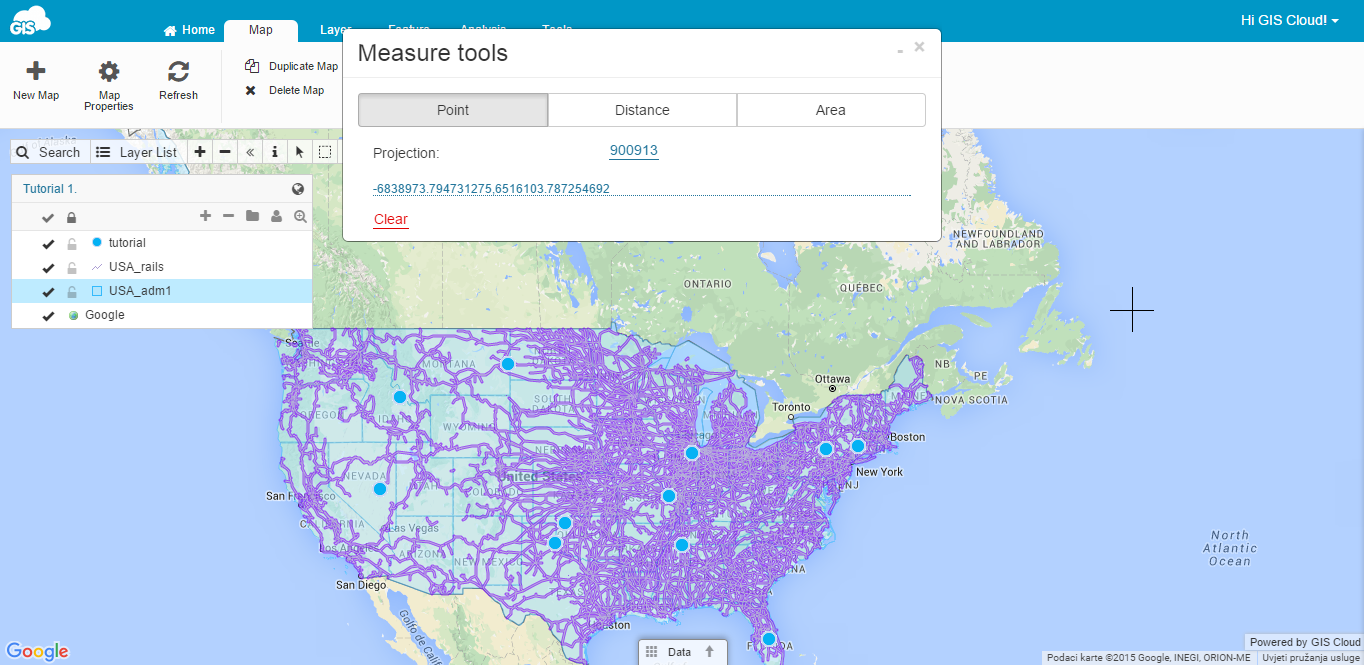Screen dimensions: 1364x665
Task: Toggle USA_rails layer visibility checkmark
Action: tap(48, 268)
